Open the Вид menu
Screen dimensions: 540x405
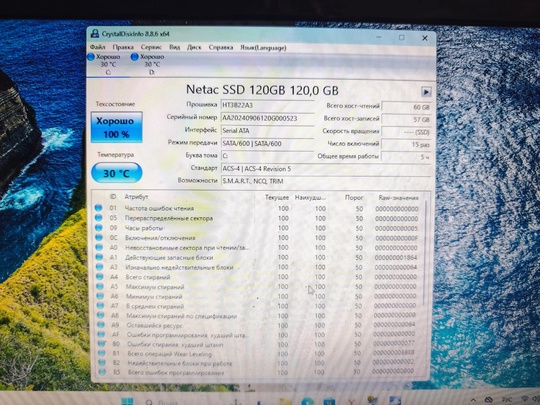point(175,47)
